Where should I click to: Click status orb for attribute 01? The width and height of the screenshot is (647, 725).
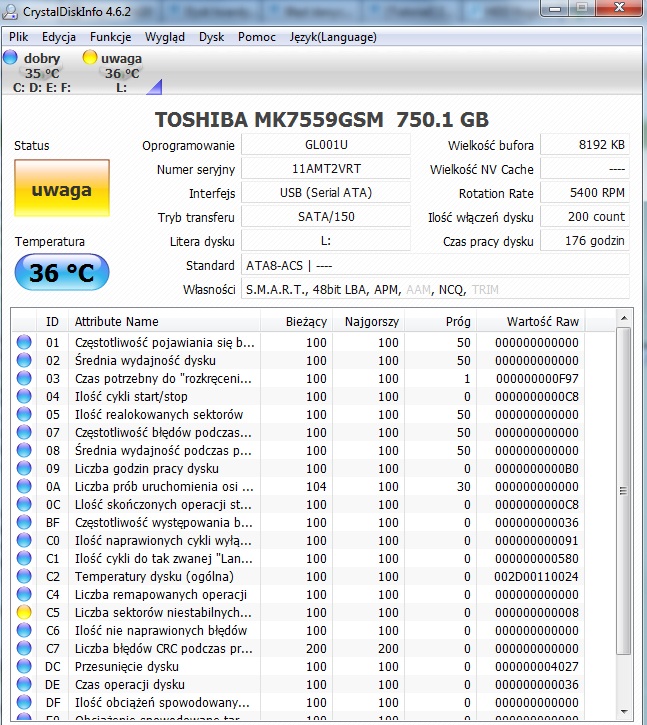[24, 342]
